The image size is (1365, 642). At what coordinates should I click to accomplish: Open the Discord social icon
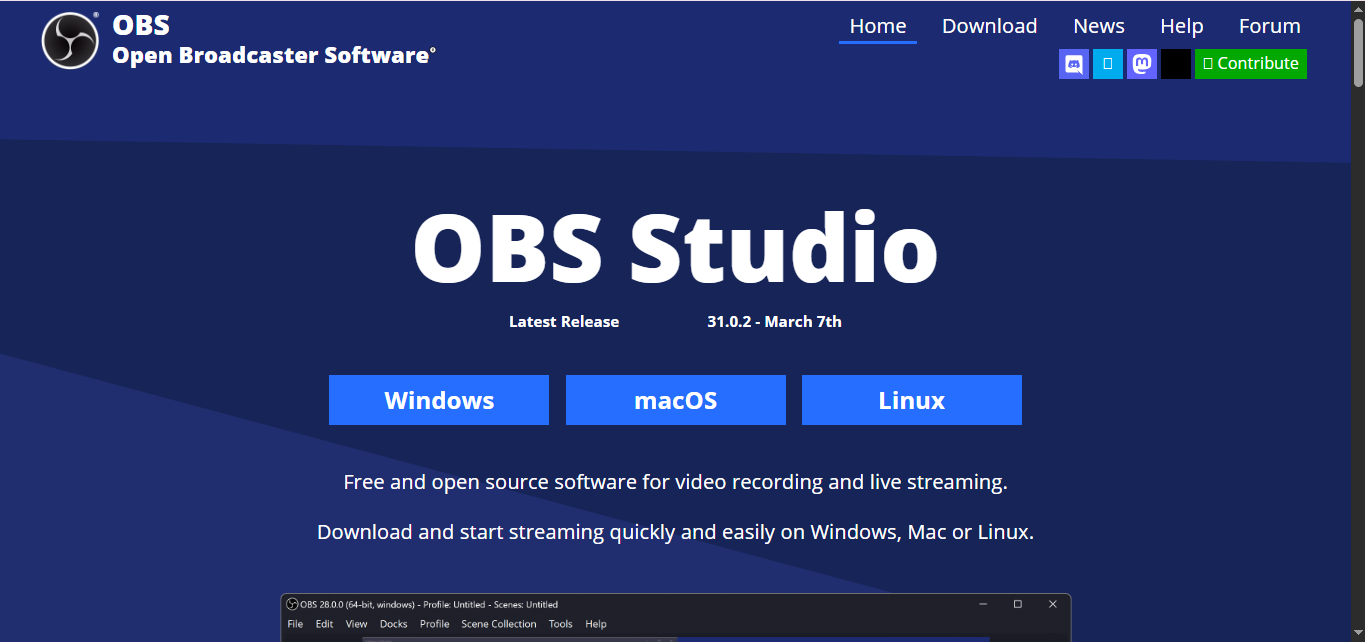[x=1074, y=64]
